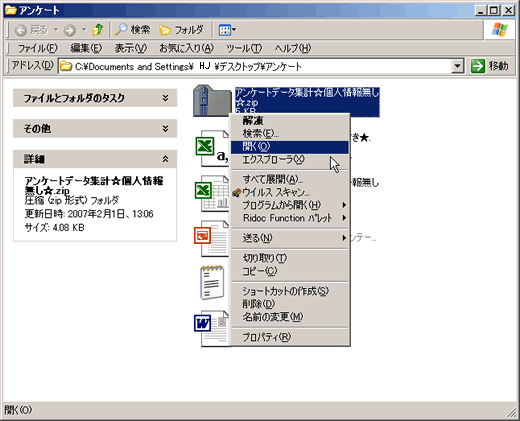The image size is (520, 421).
Task: Collapse the 詳細 panel
Action: pos(95,159)
